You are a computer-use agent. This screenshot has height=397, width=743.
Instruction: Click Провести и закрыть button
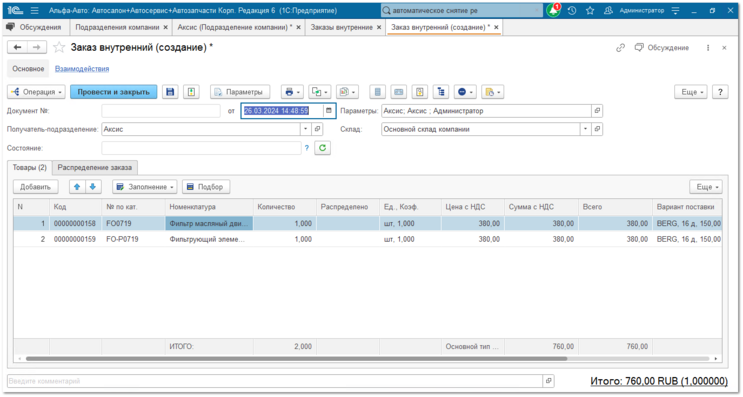click(113, 92)
